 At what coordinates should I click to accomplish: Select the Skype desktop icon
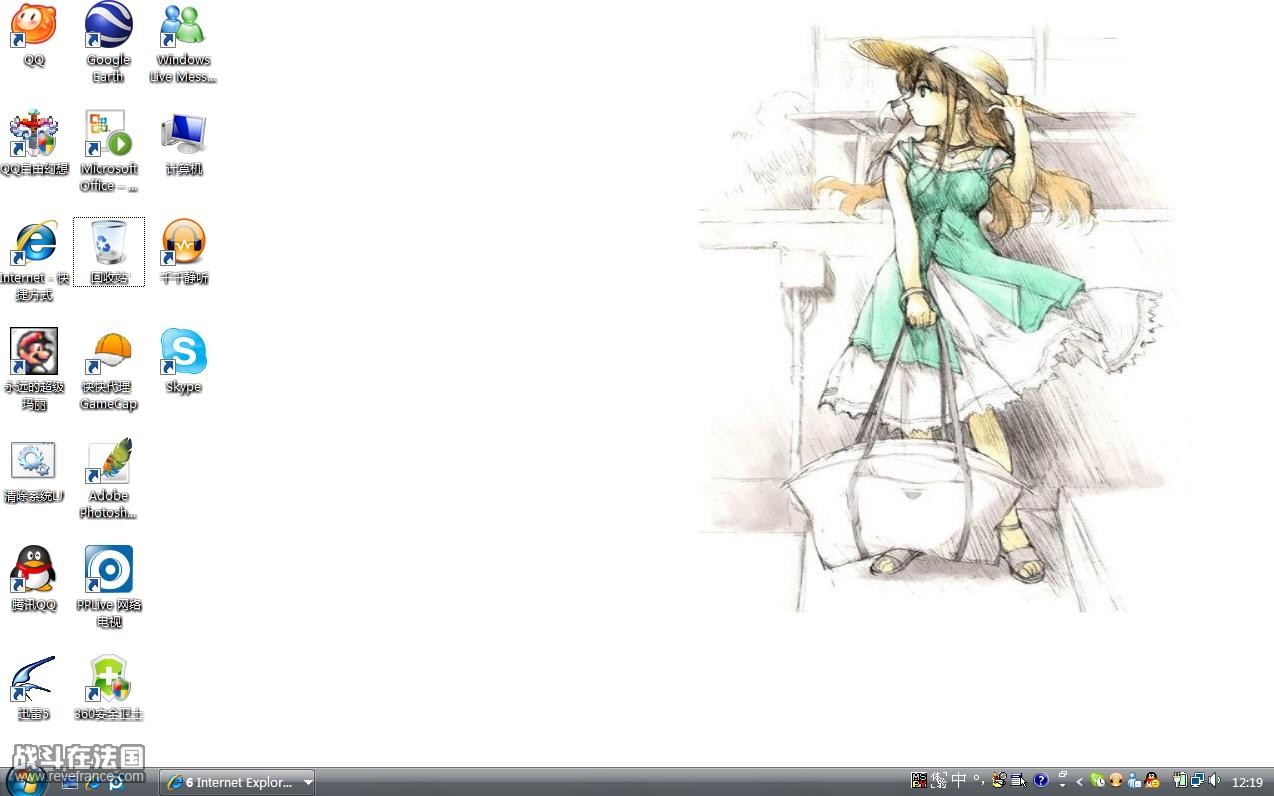(183, 361)
